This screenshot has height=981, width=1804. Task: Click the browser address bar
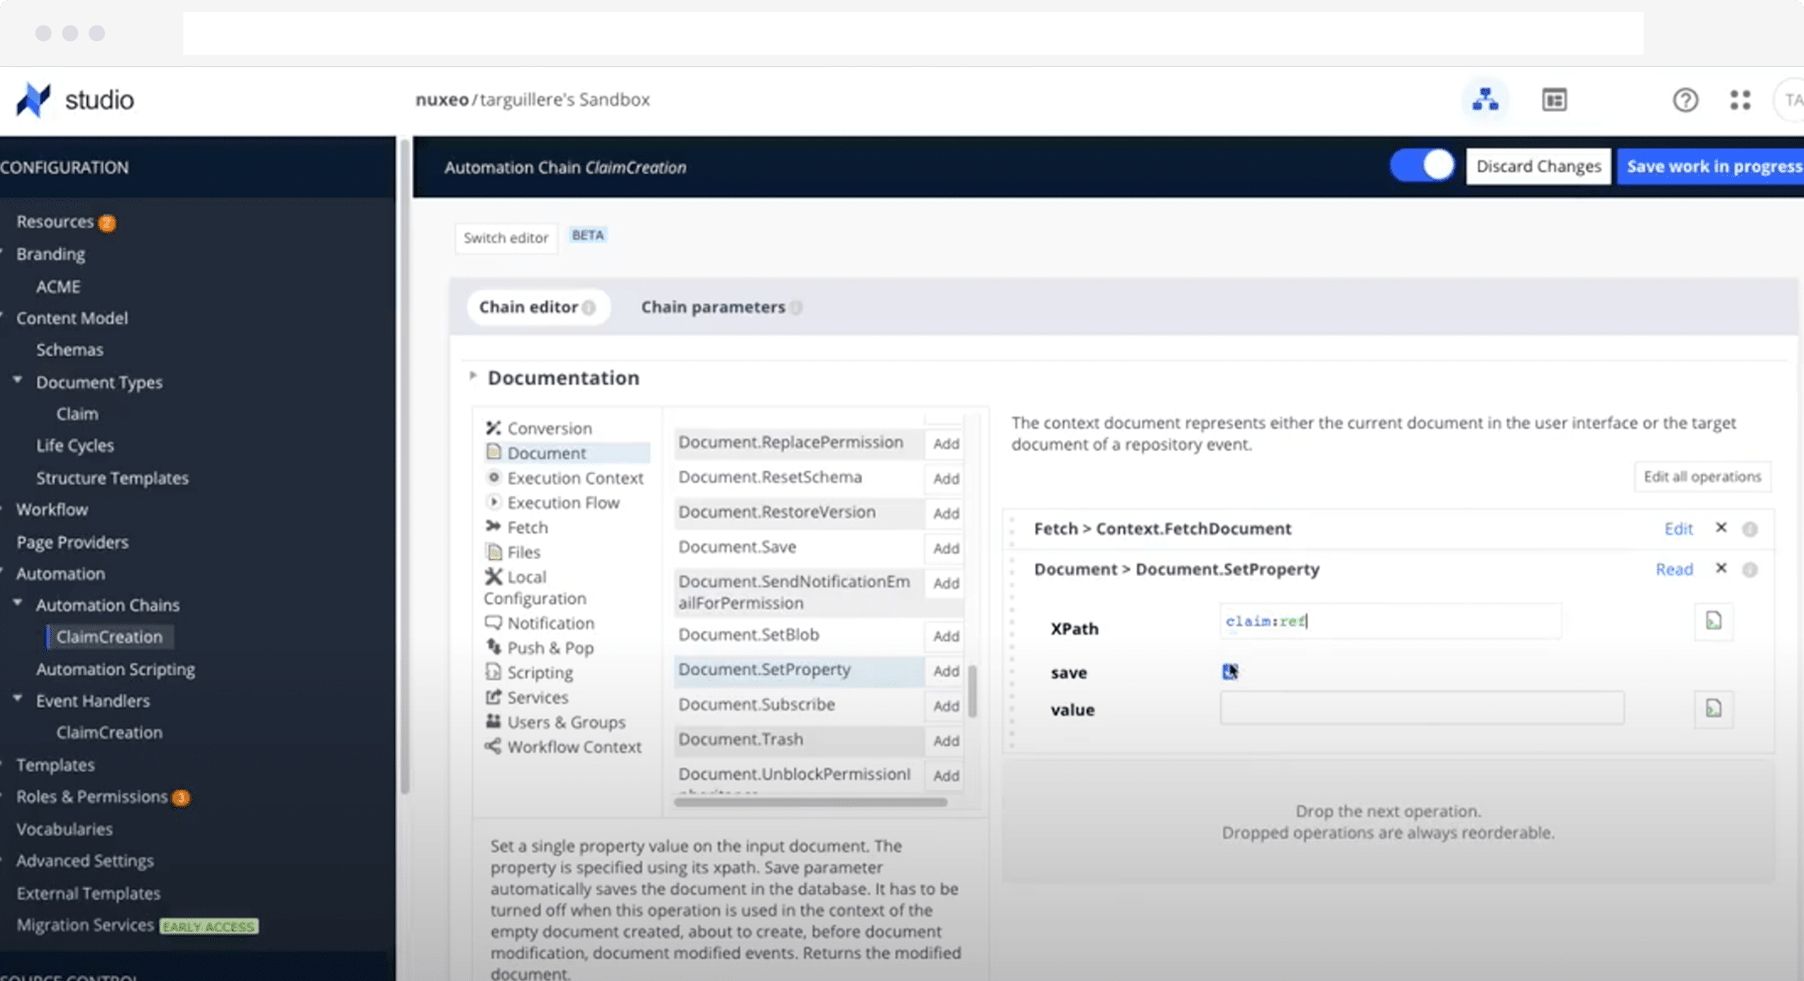click(913, 33)
